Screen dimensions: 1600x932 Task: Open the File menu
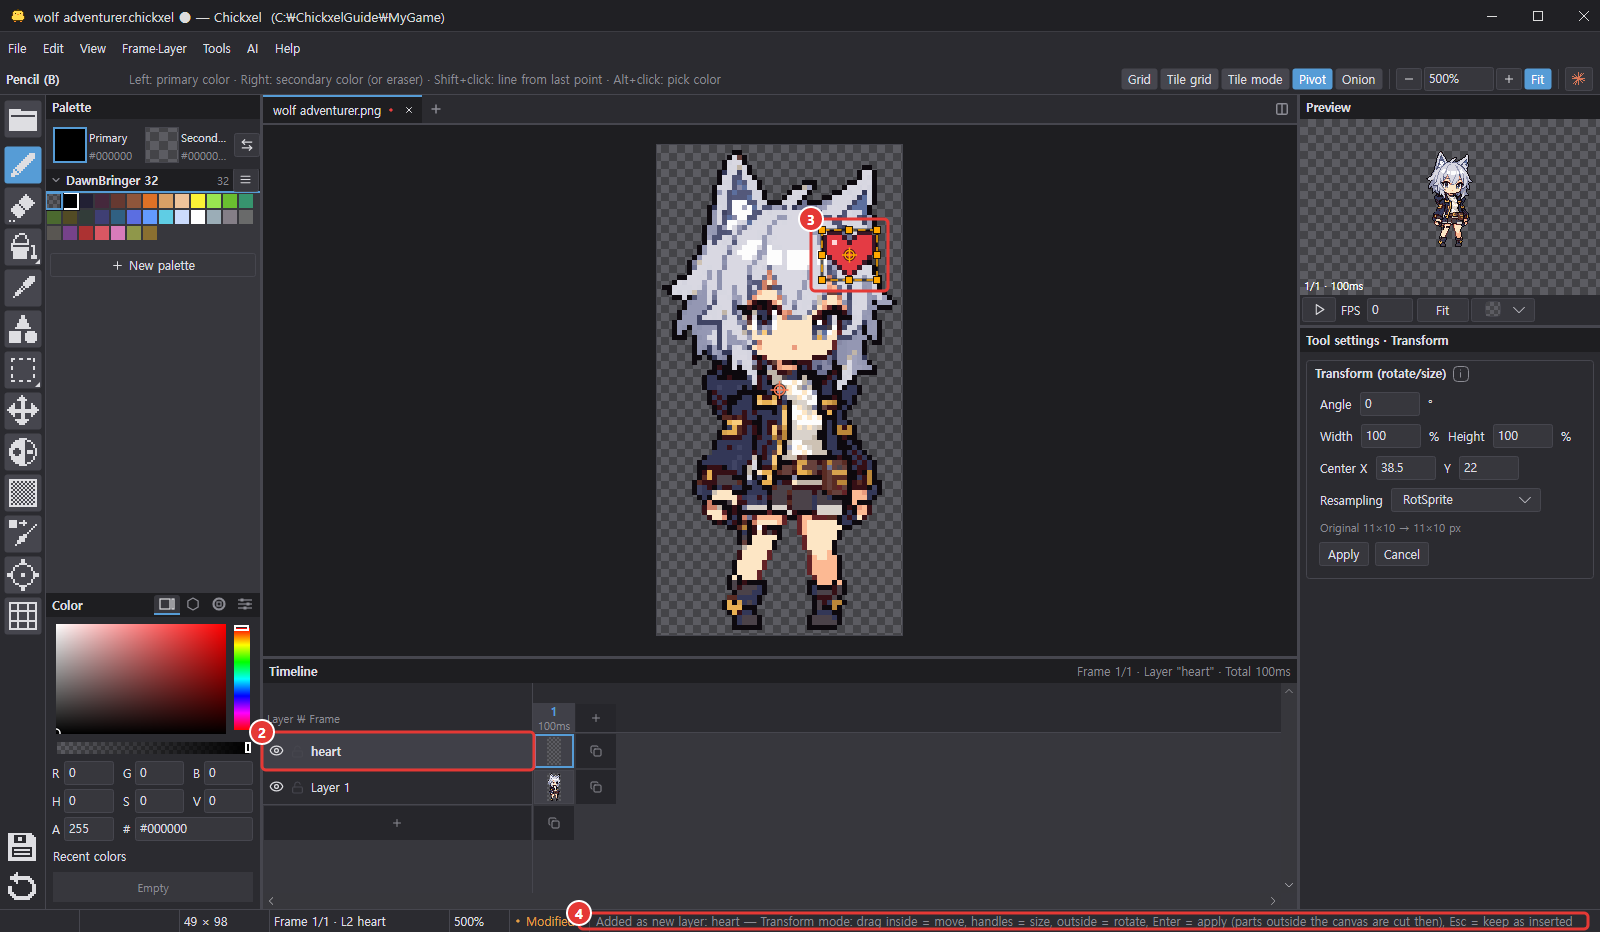tap(17, 48)
